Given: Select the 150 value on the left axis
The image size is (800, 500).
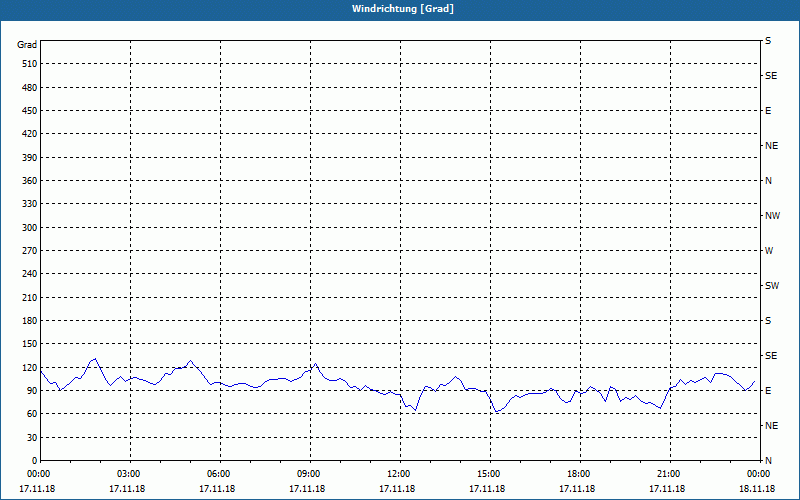Looking at the screenshot, I should click(x=30, y=343).
